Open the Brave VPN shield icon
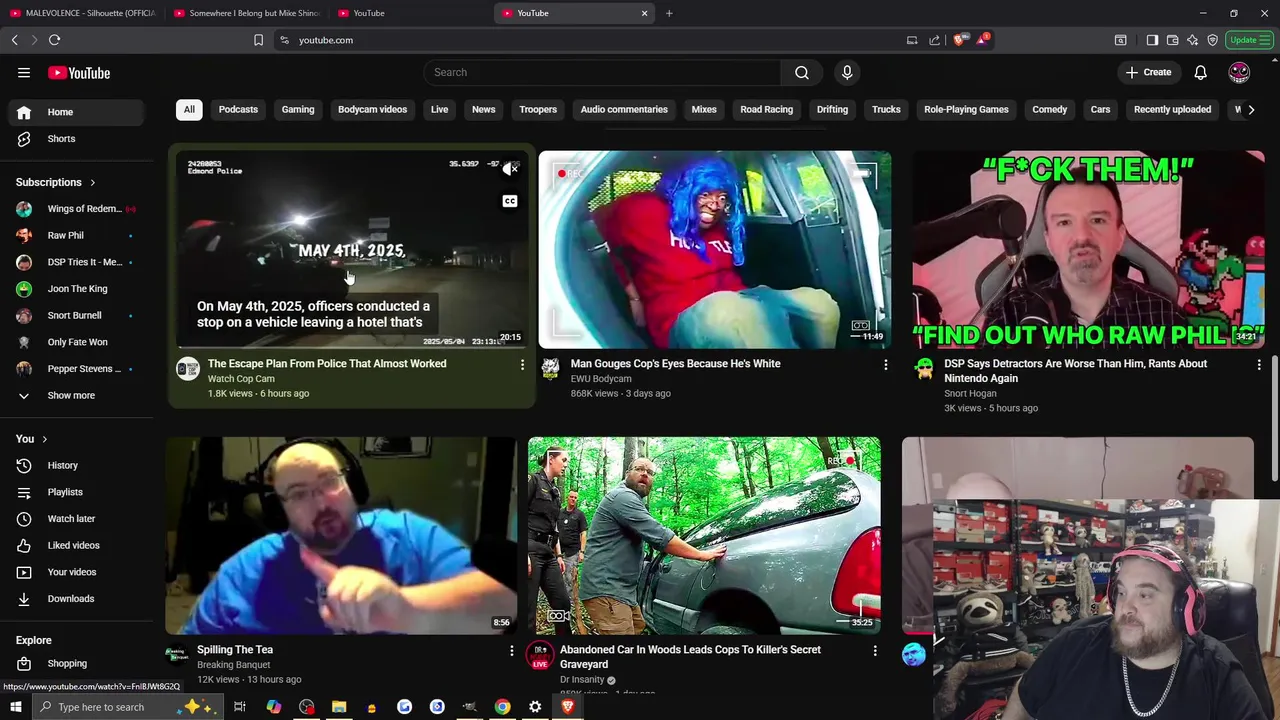This screenshot has width=1280, height=720. click(1213, 40)
